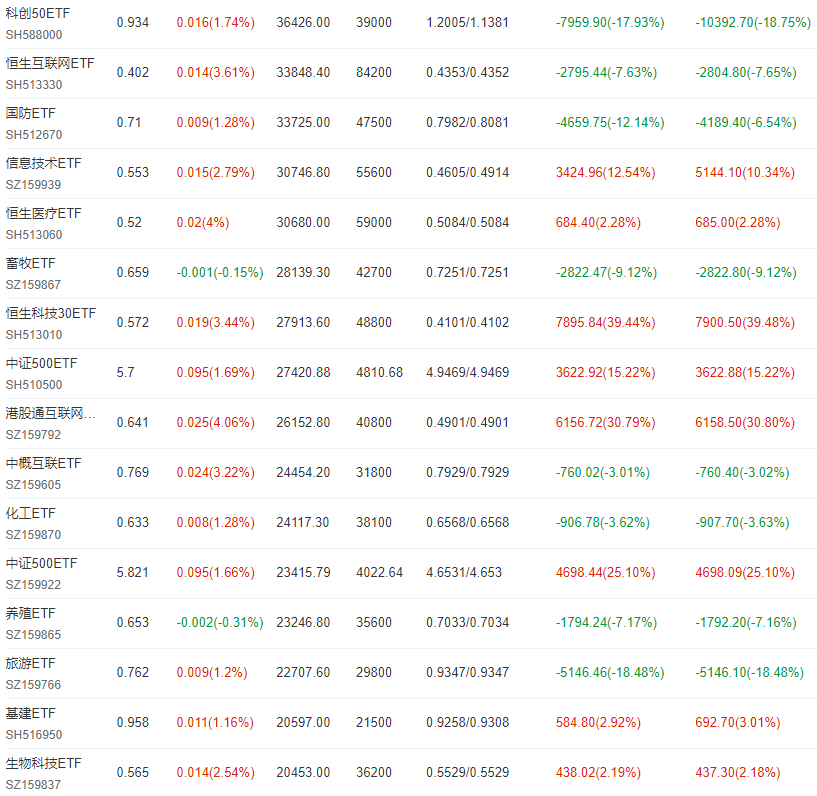Screen dimensions: 817x796
Task: Select the loss -760.02(-3.01%)
Action: tap(603, 472)
